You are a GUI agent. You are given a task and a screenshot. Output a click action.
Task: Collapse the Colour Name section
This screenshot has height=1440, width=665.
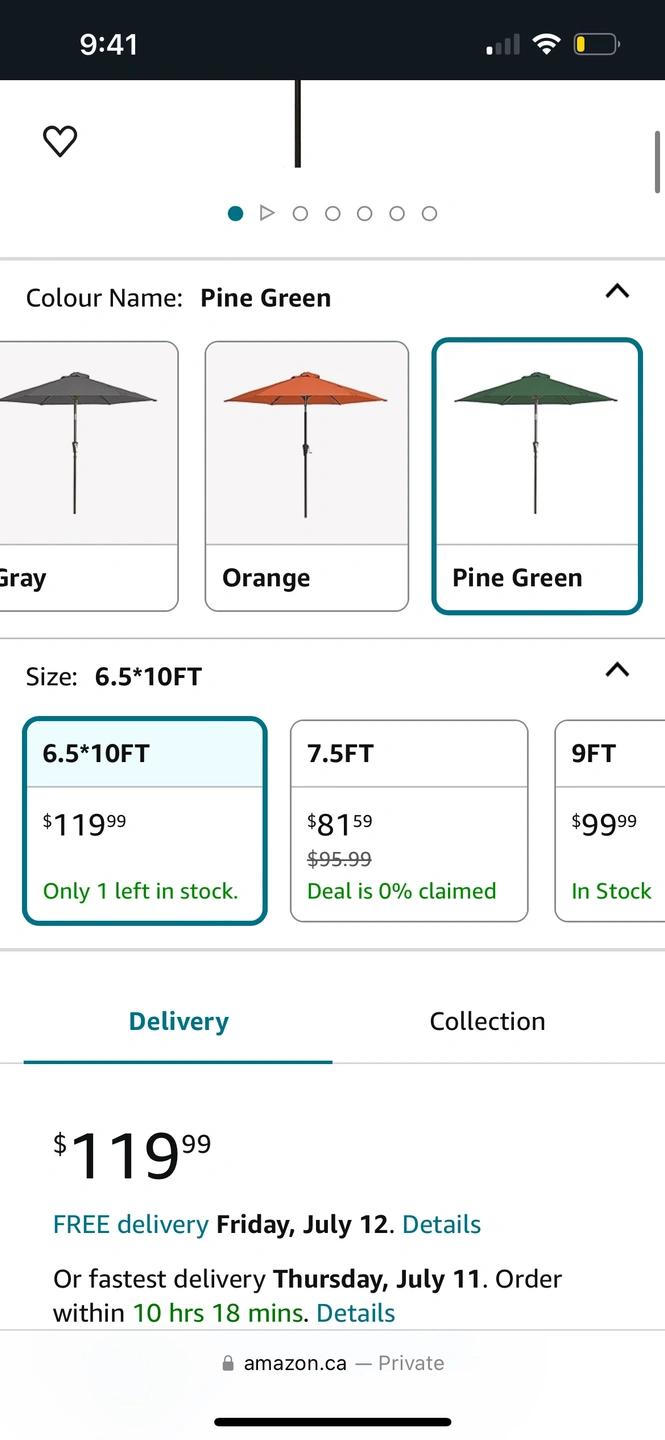click(x=617, y=292)
